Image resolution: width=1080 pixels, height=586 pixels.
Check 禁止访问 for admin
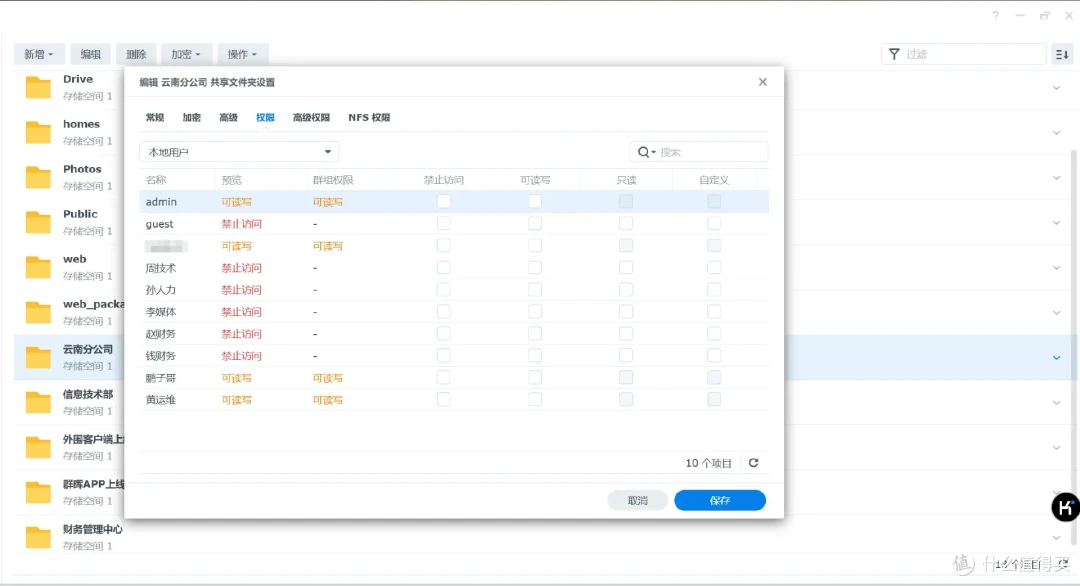[x=444, y=202]
